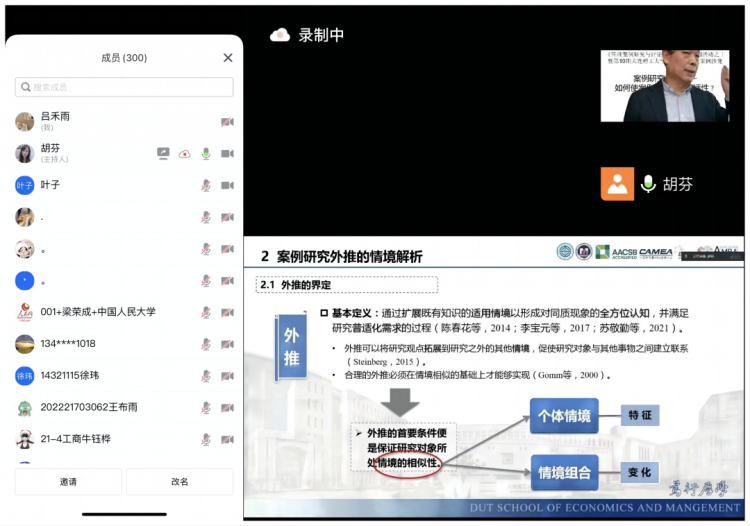Click the member search field
Screen dimensions: 750x526
tap(124, 87)
